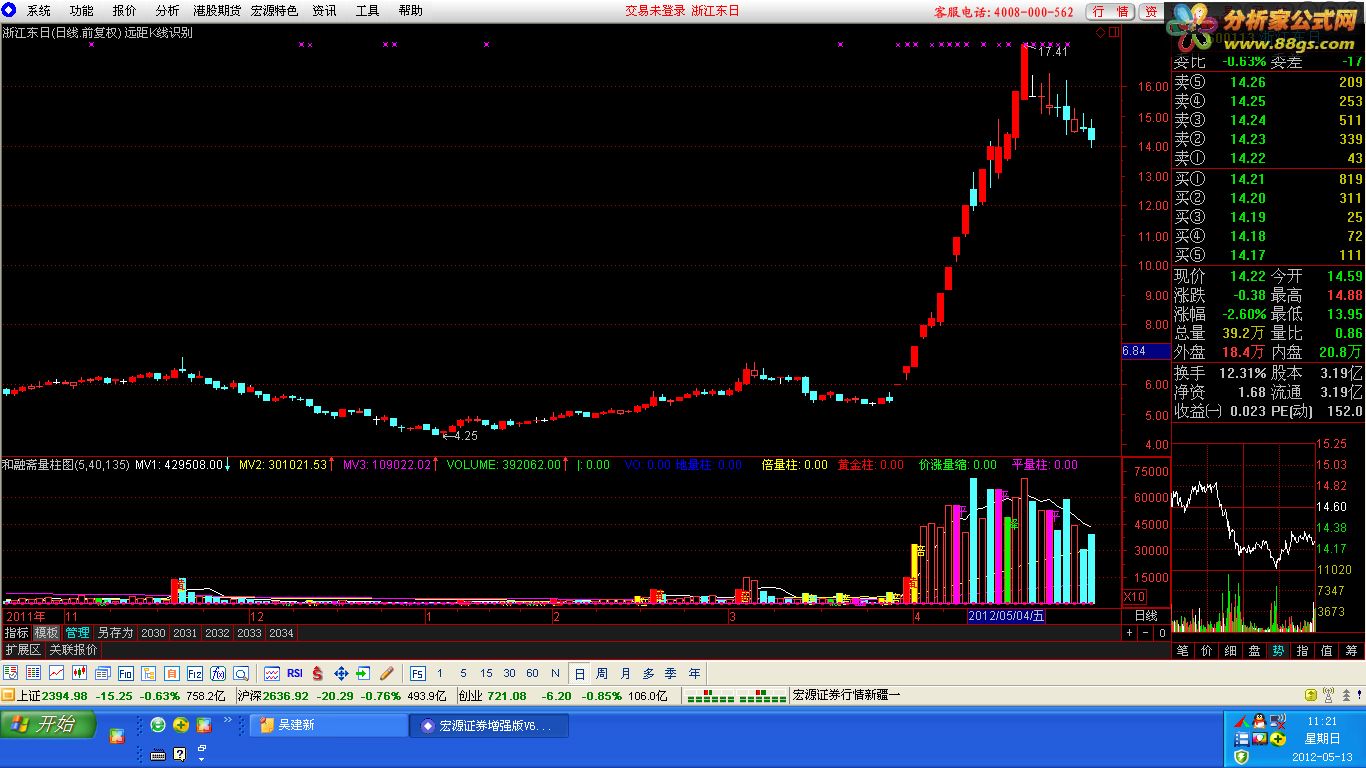This screenshot has width=1366, height=768.
Task: Select the 60-minute period
Action: [x=532, y=673]
